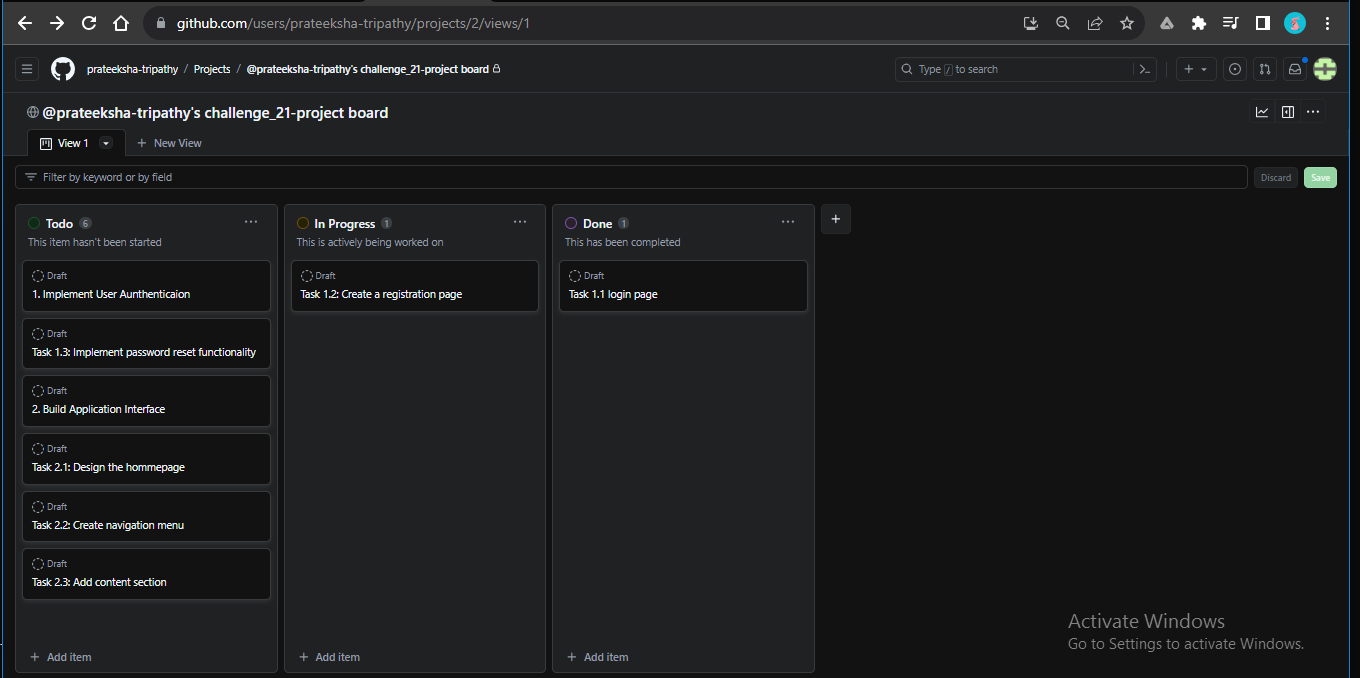1360x678 pixels.
Task: Discard unsaved filter changes
Action: tap(1276, 177)
